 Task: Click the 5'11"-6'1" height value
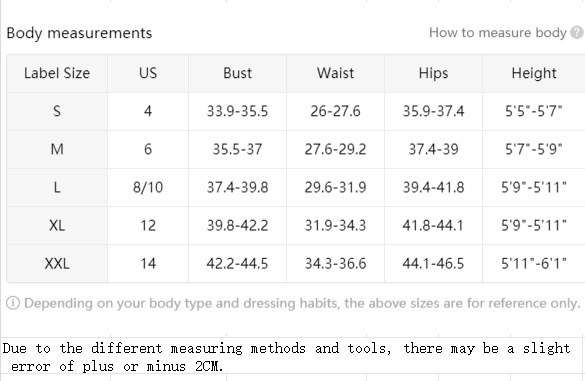[534, 263]
